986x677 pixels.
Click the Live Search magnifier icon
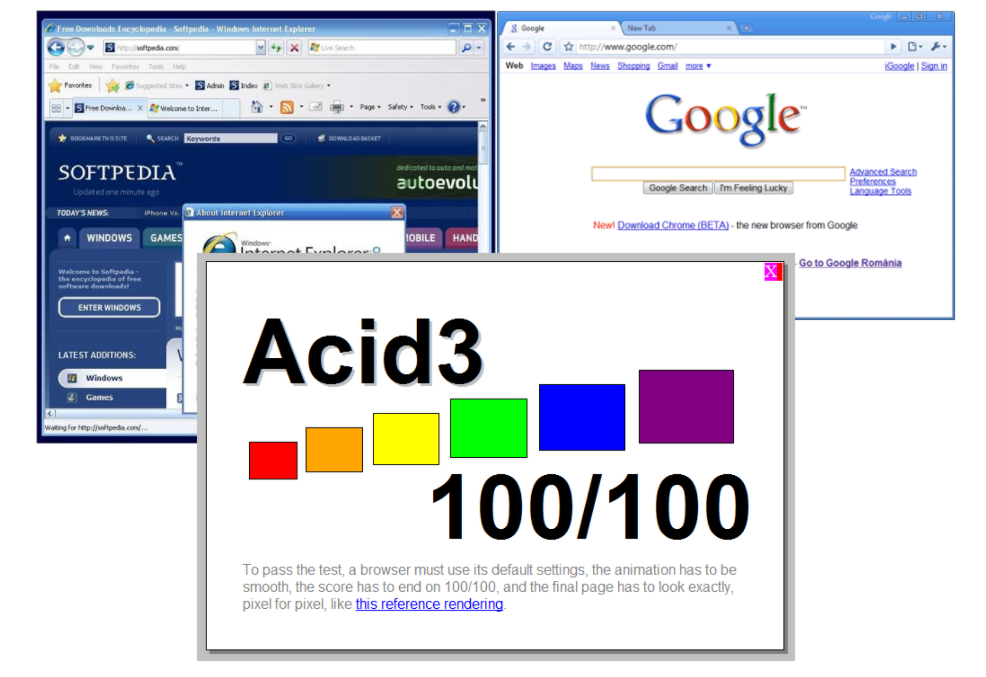(x=466, y=48)
